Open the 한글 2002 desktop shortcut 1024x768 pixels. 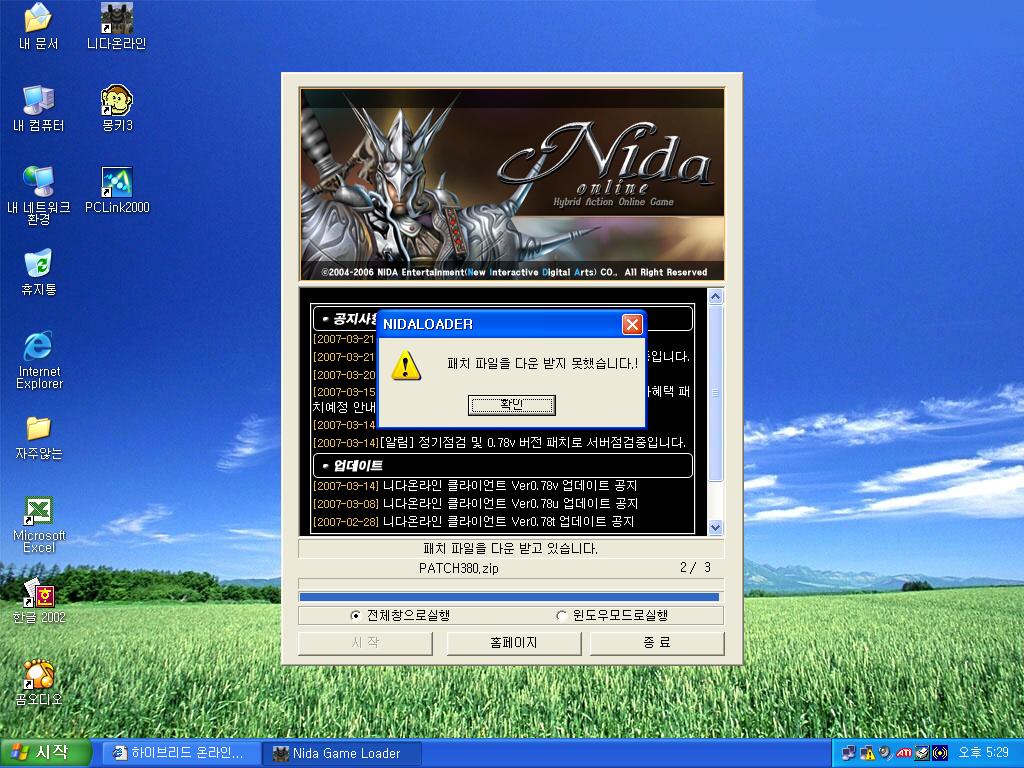[x=38, y=593]
